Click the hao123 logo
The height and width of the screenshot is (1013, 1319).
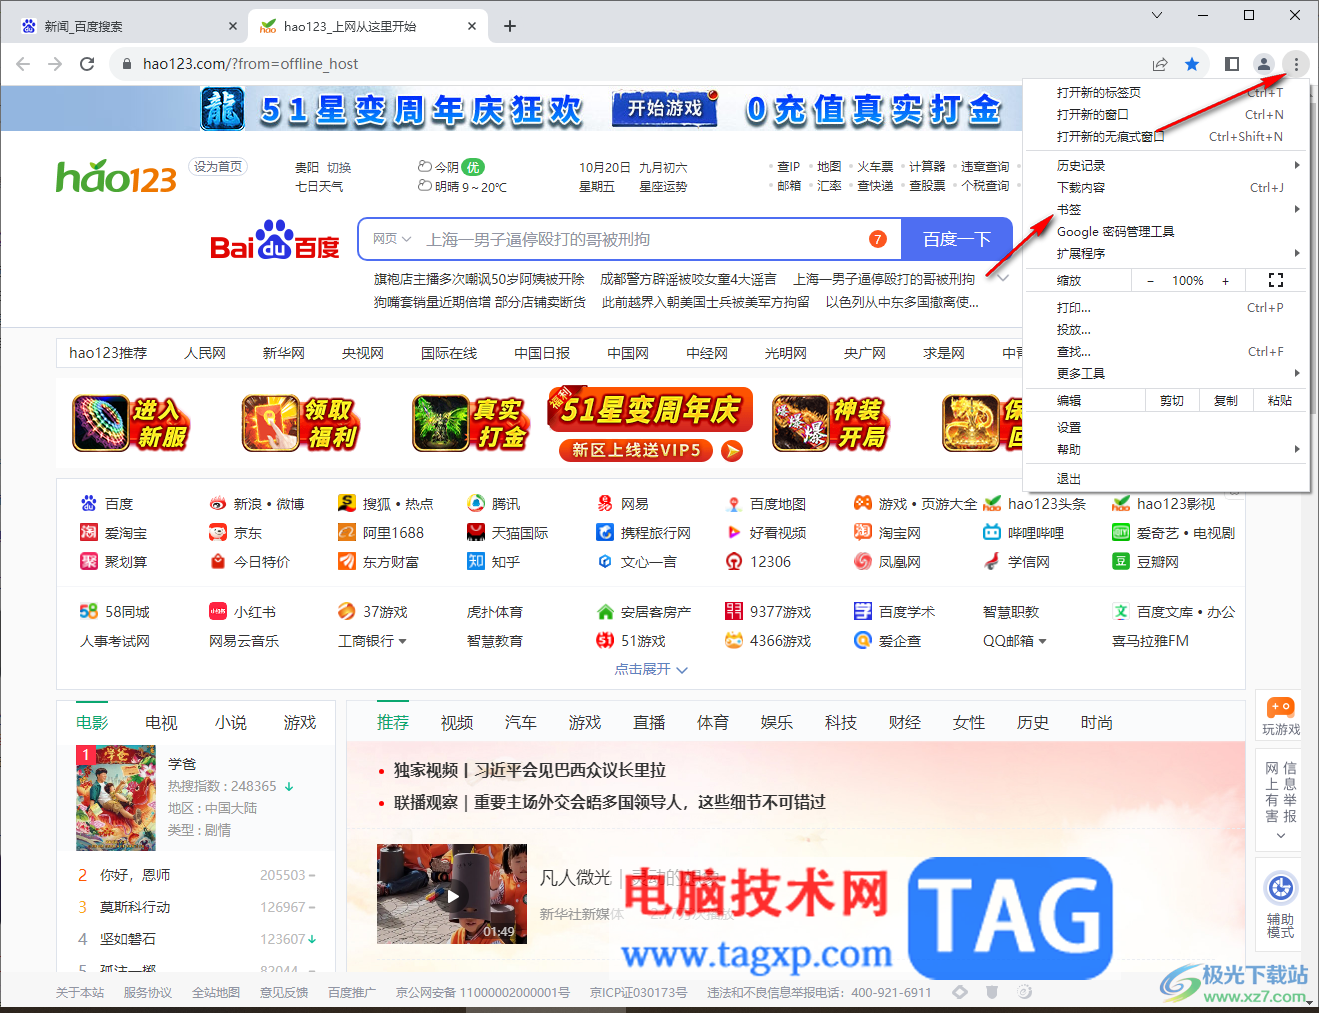click(116, 177)
